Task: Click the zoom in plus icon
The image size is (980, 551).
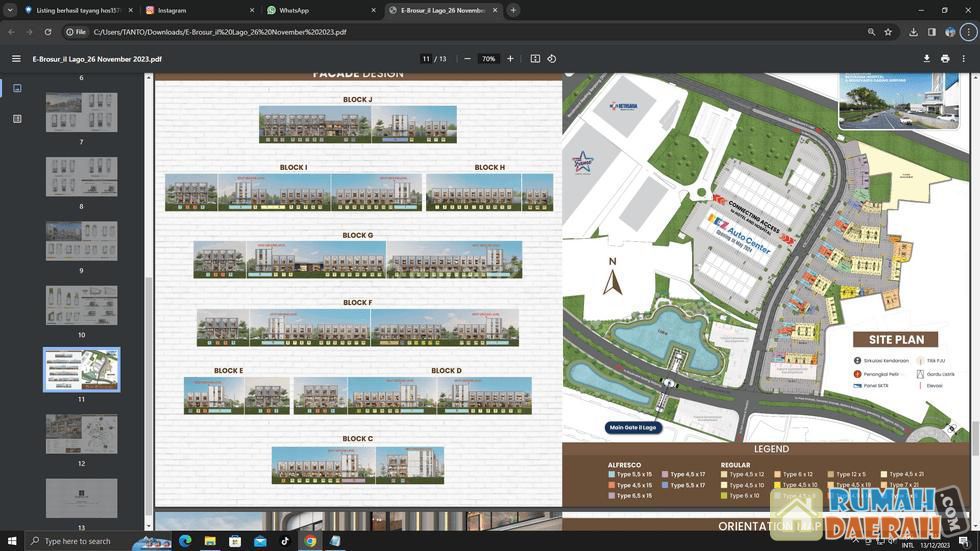Action: pyautogui.click(x=510, y=59)
